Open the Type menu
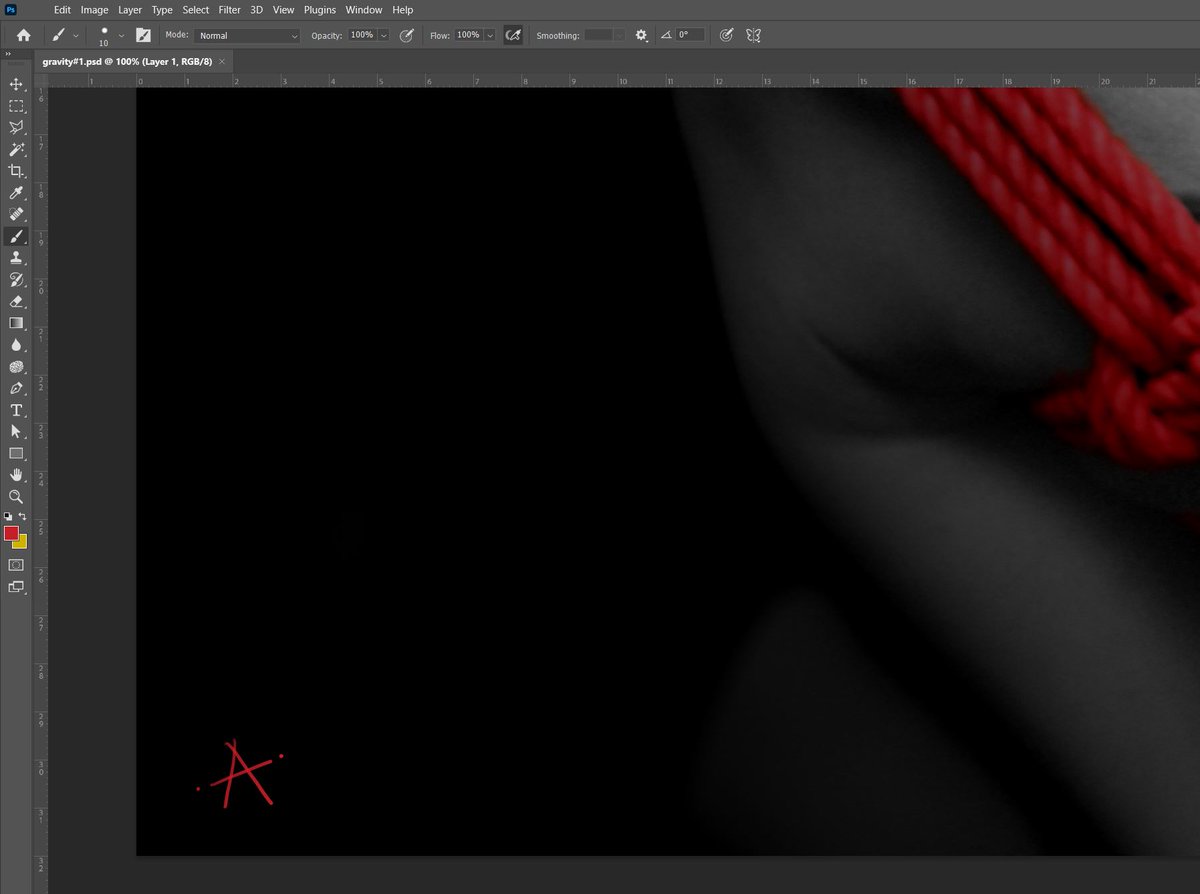Screen dimensions: 1200x894 click(162, 10)
